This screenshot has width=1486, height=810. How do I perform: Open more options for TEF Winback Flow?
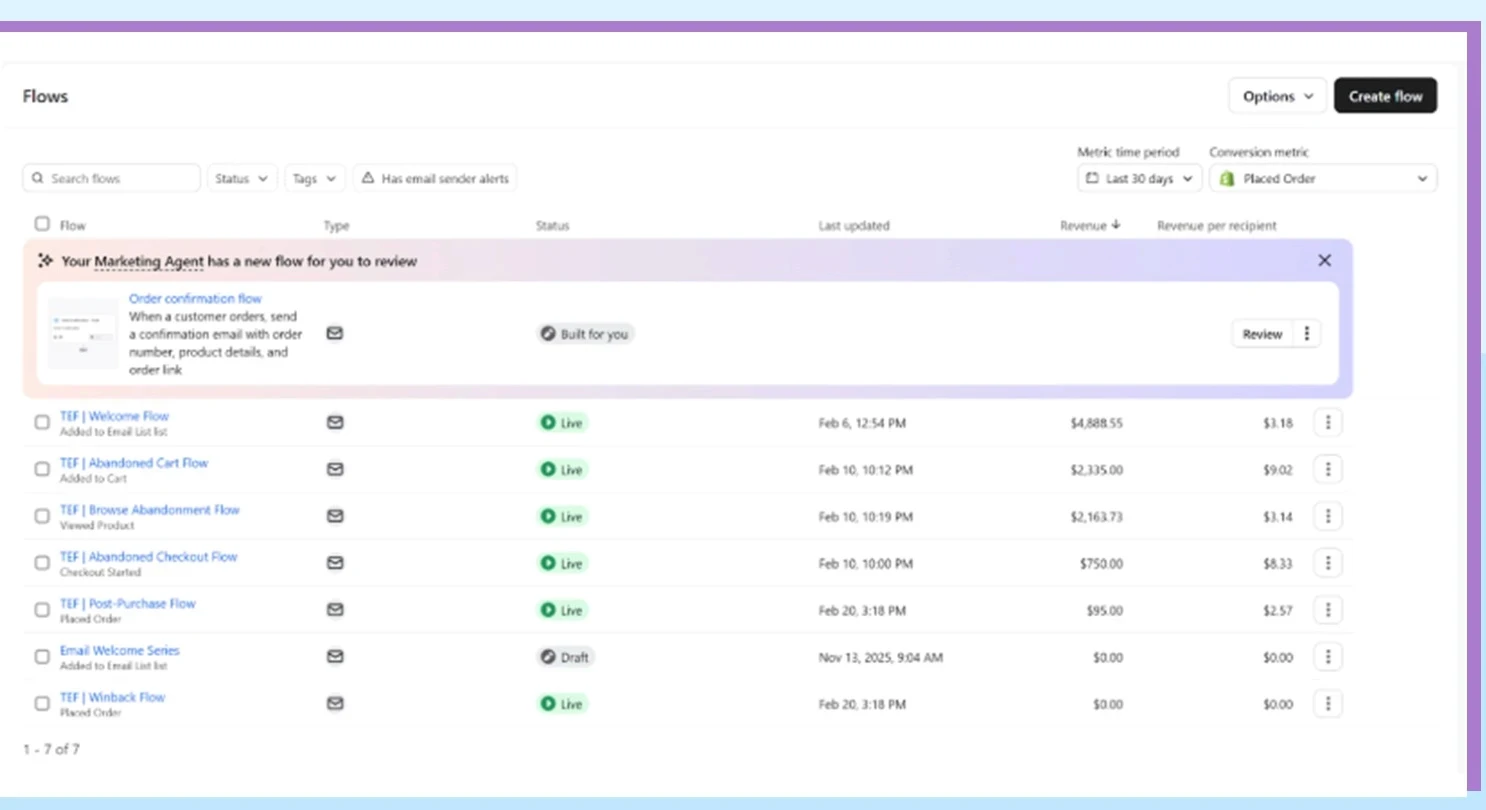1327,704
